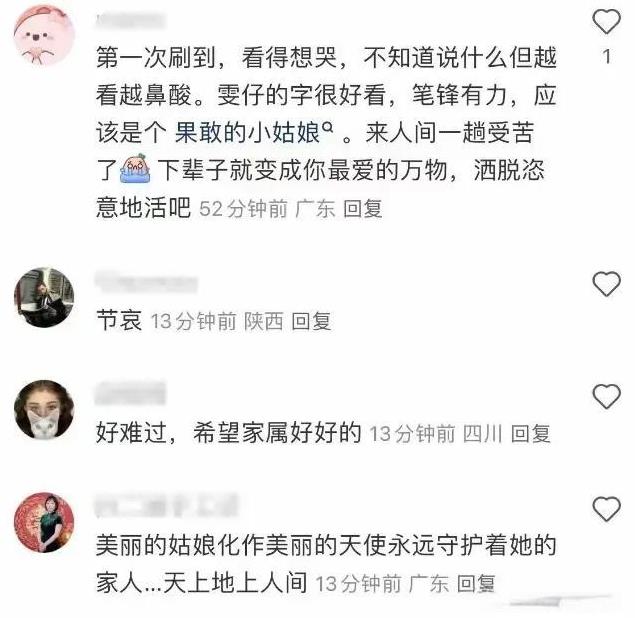Select the comment text 好难过，希望家属好好的

[x=228, y=433]
